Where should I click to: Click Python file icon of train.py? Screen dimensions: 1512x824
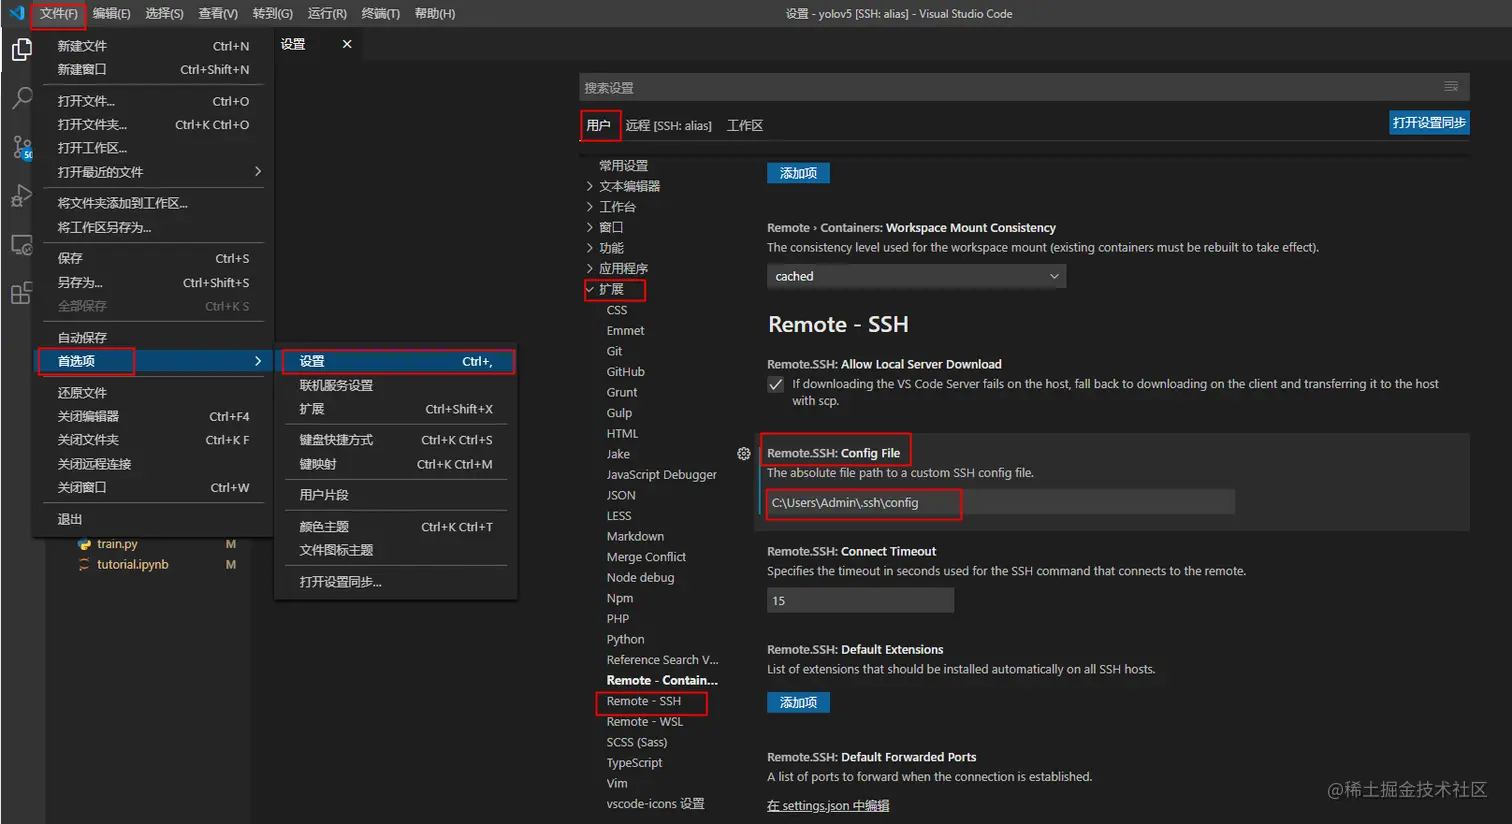84,544
